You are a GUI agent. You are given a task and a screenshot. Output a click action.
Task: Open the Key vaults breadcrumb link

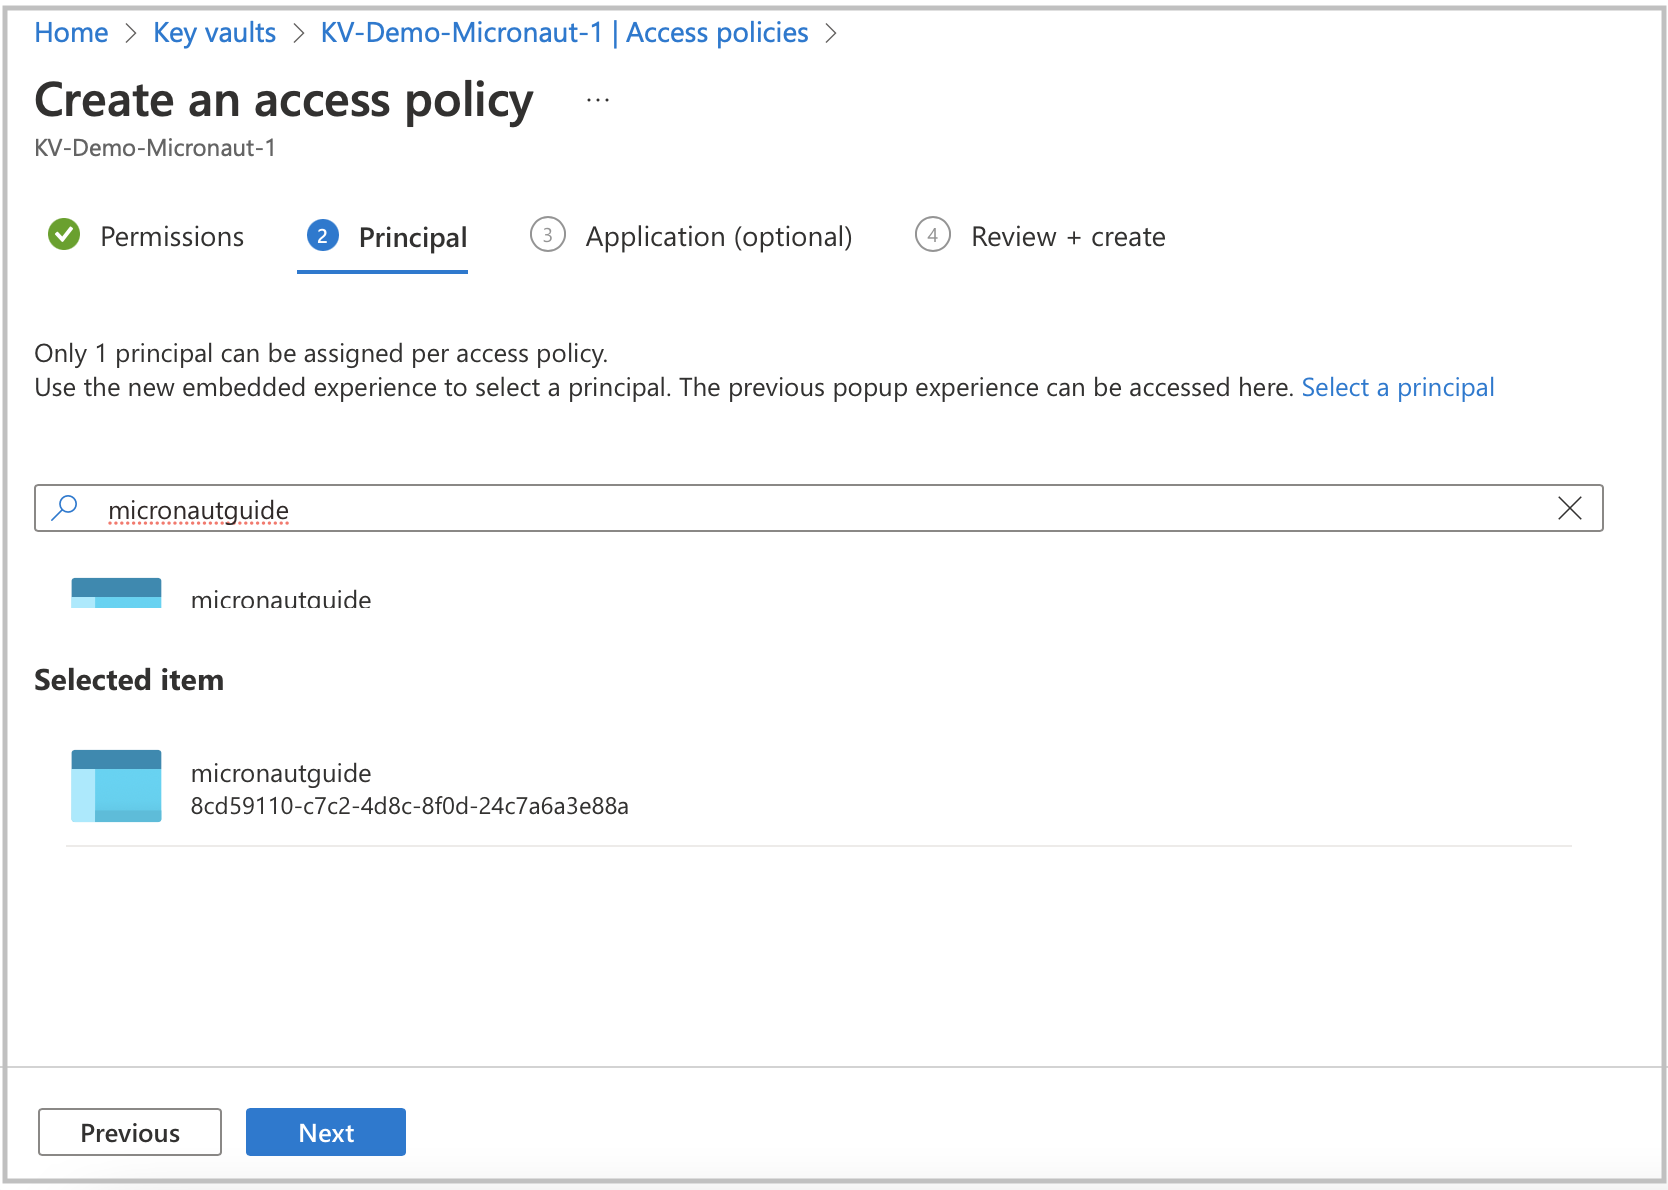214,33
